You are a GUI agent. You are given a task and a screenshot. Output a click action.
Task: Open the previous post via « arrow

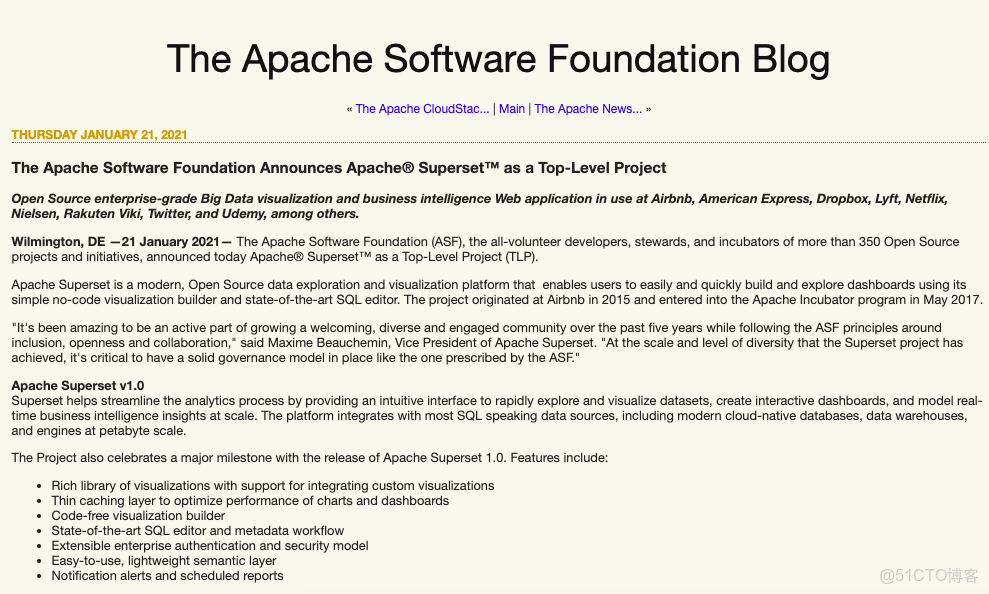[348, 108]
